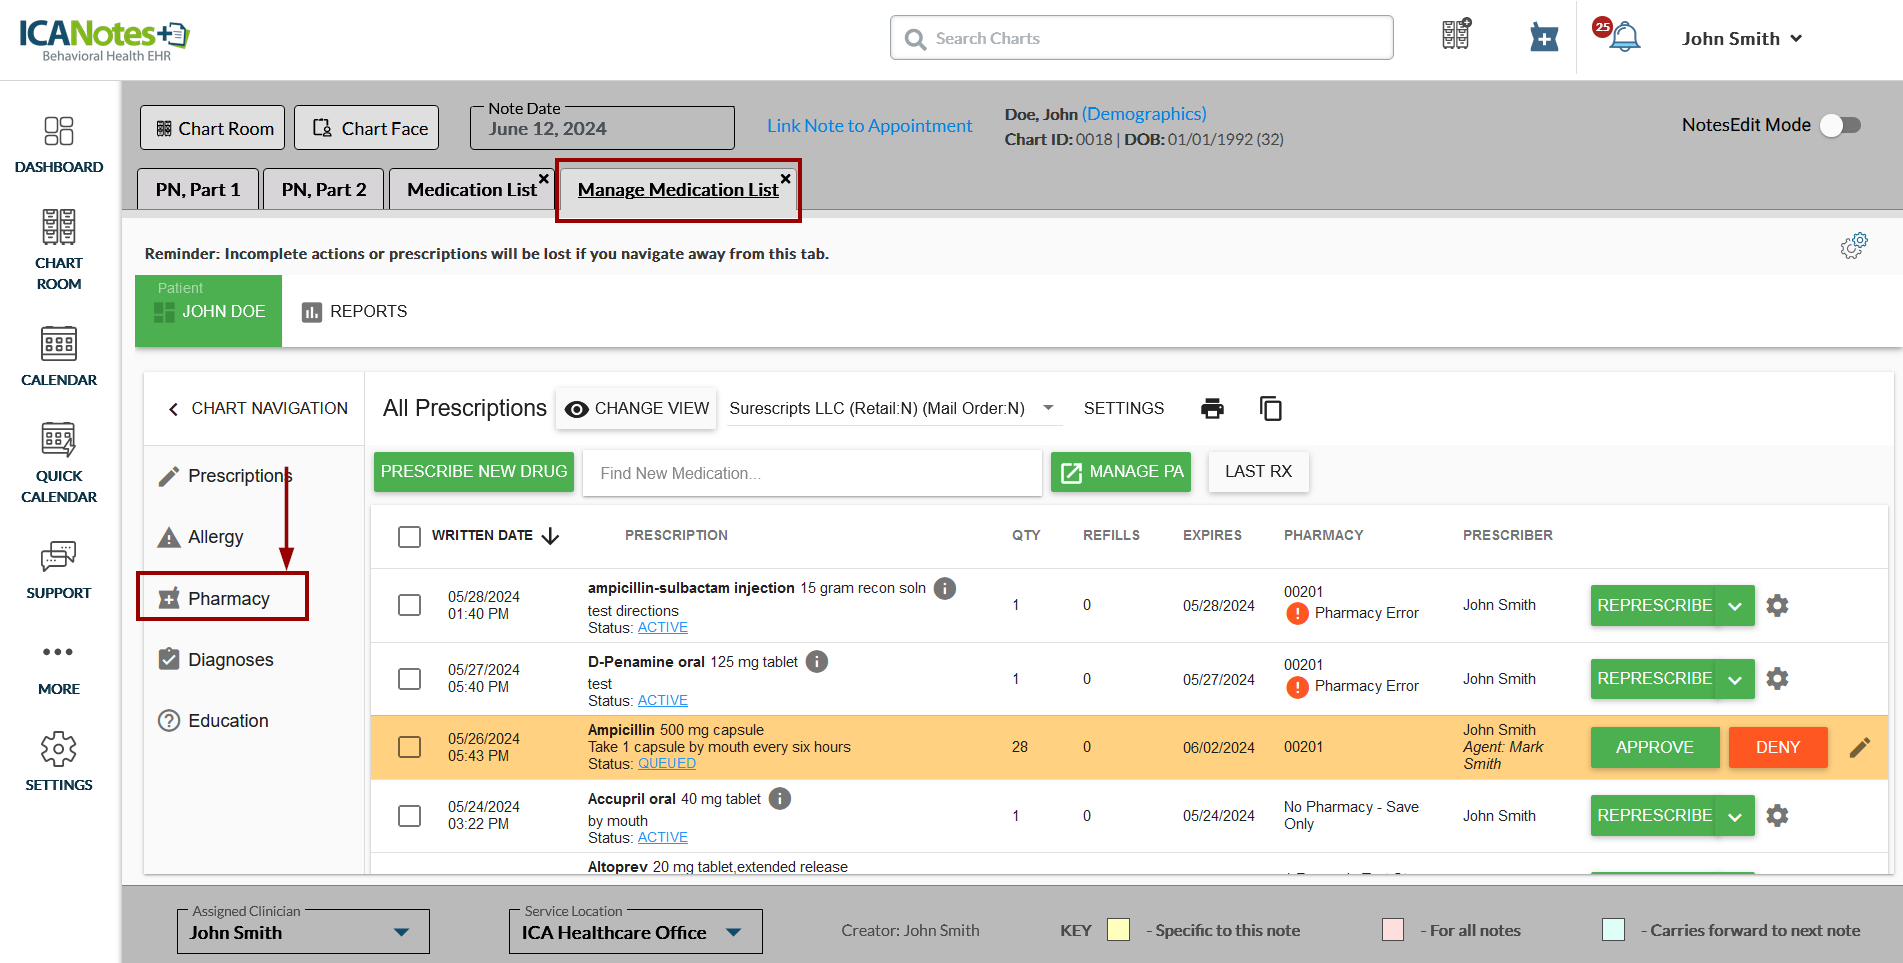
Task: Click the print icon in prescriptions toolbar
Action: 1212,408
